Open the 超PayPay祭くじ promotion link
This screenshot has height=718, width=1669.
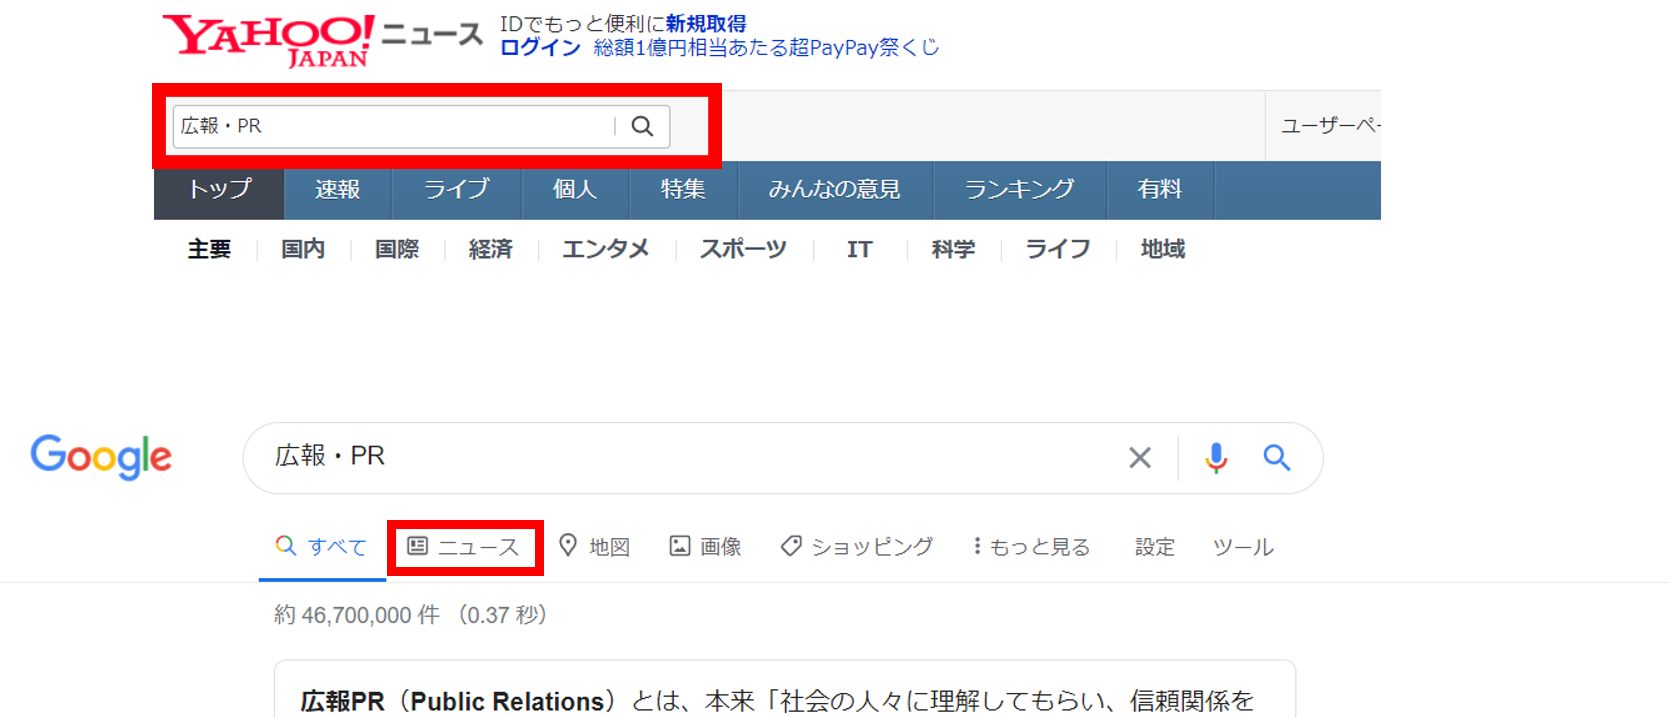pyautogui.click(x=767, y=48)
